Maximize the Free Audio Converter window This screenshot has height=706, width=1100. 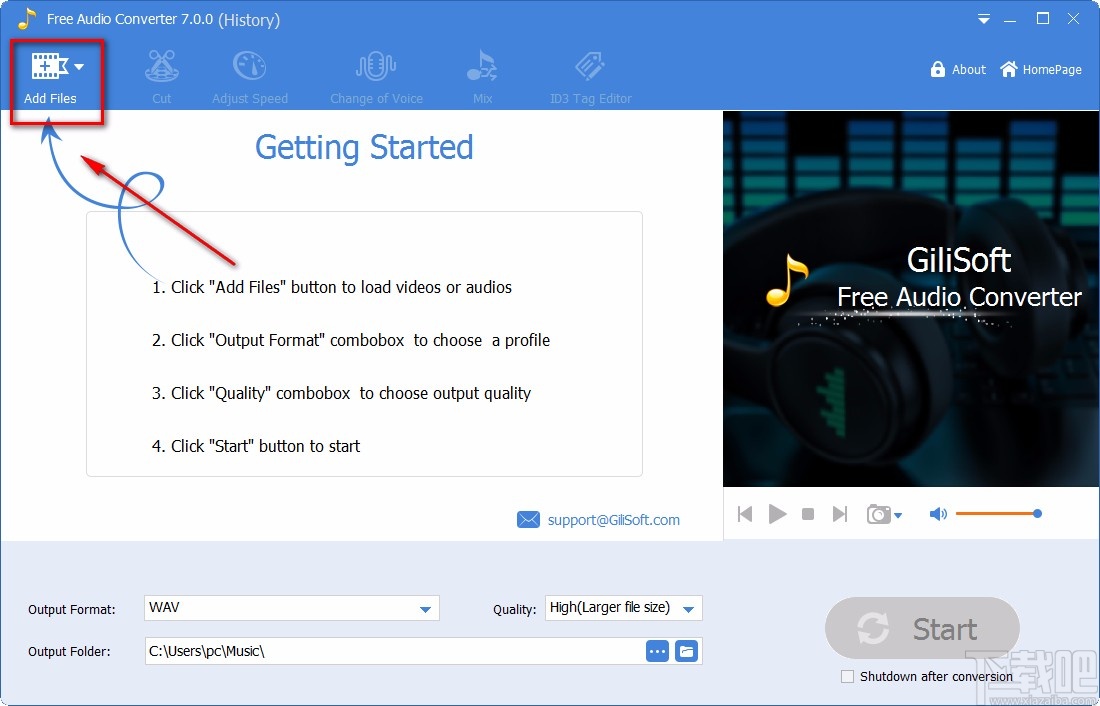[1043, 19]
